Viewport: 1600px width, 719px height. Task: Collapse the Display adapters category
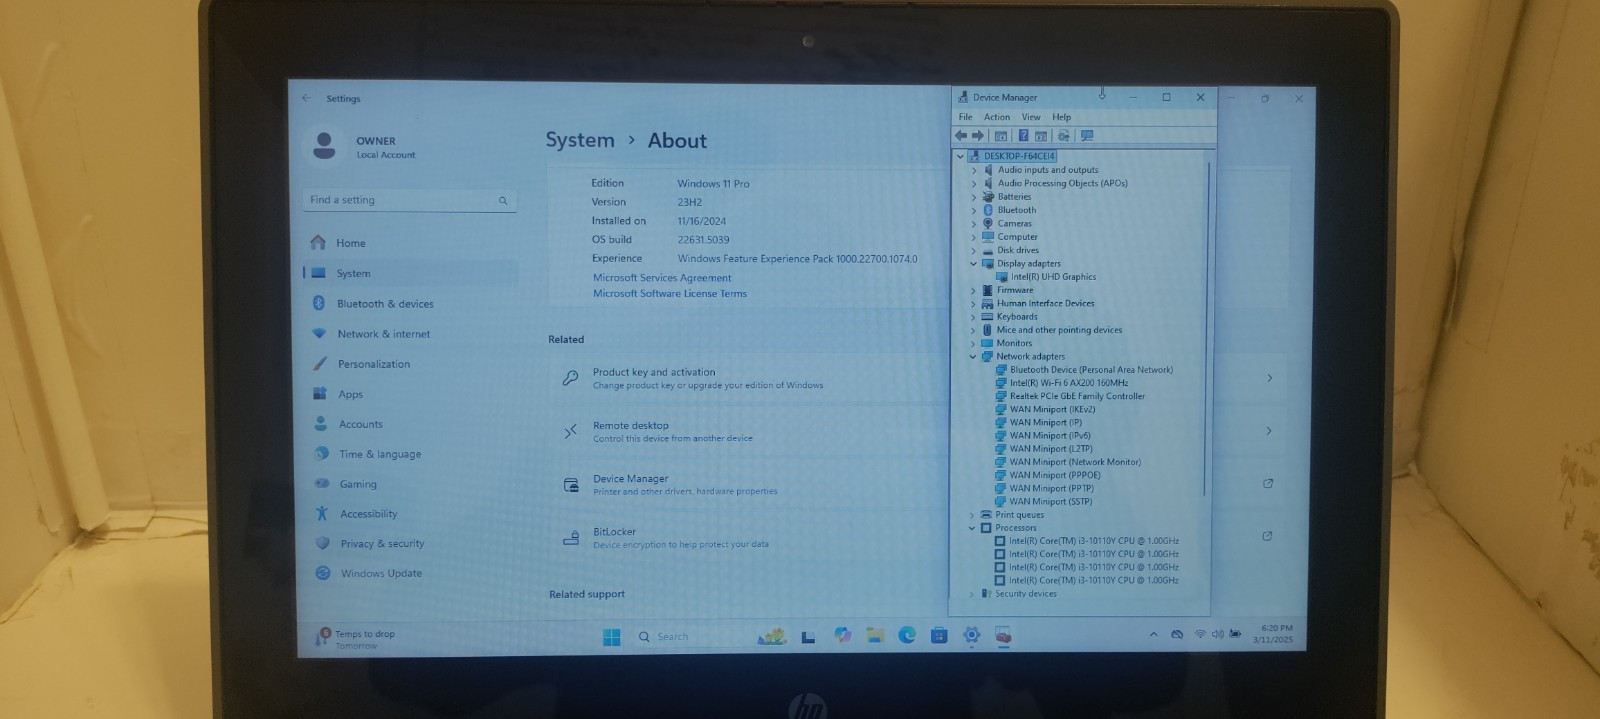click(x=973, y=264)
